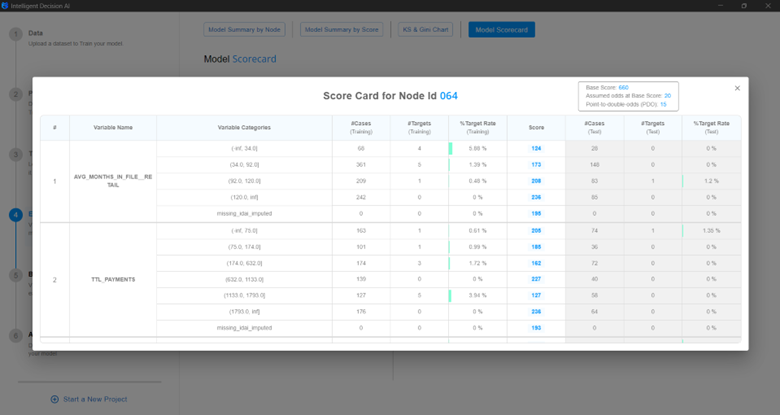Click the 5.88 % training target rate

coord(478,148)
